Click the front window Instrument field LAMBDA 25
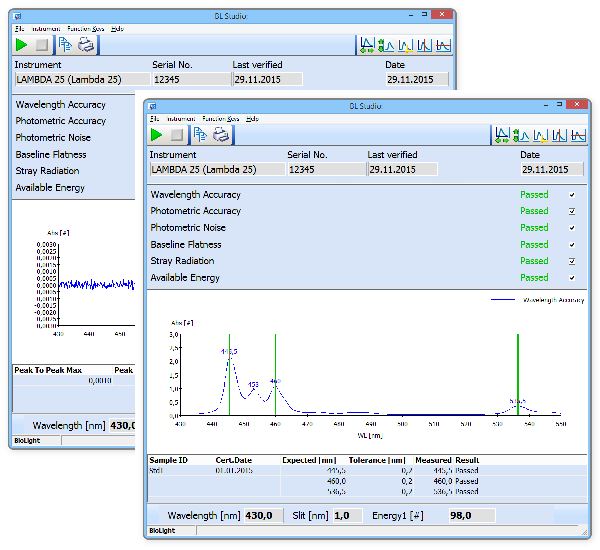Screen dimensions: 600x550 [x=218, y=170]
